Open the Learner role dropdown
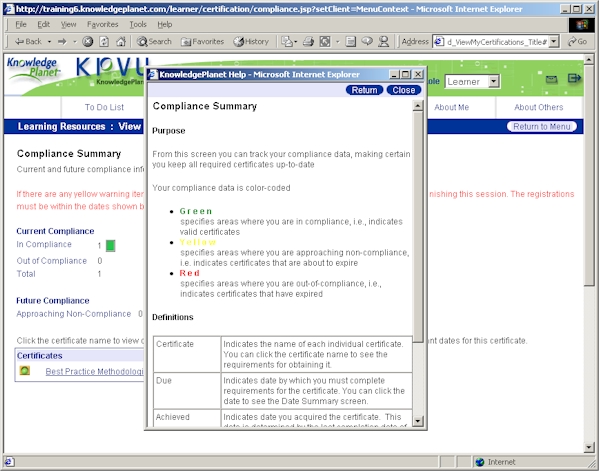Screen dimensions: 600x472 (472, 82)
